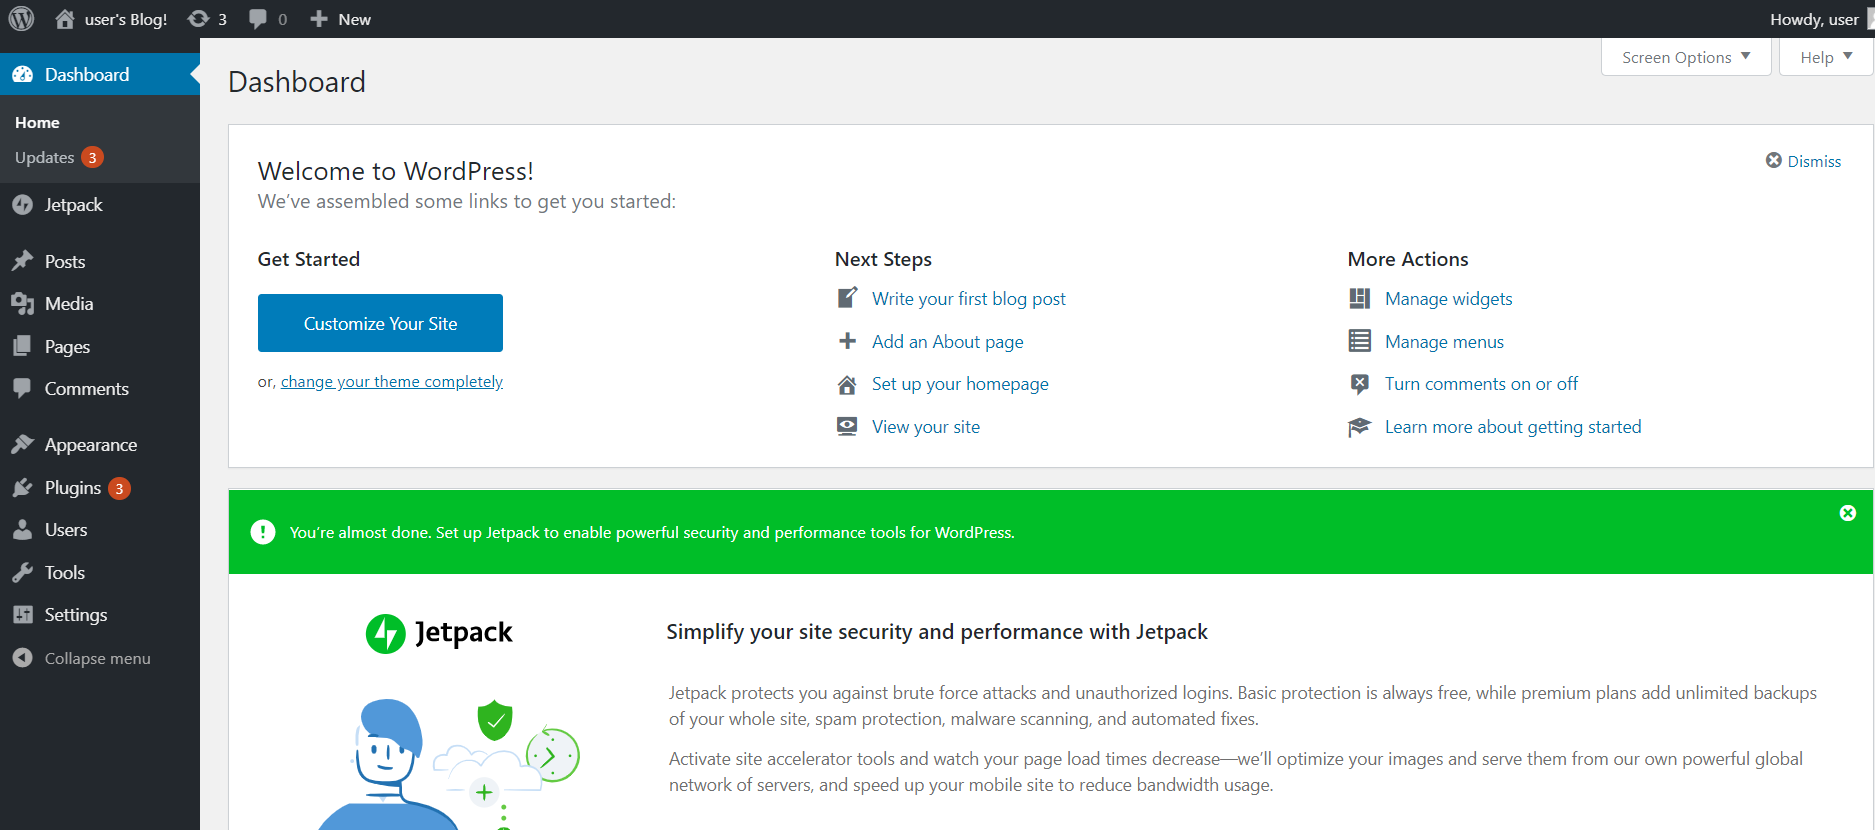Open the Tools menu
Screen dimensions: 1875x833
click(x=100, y=572)
